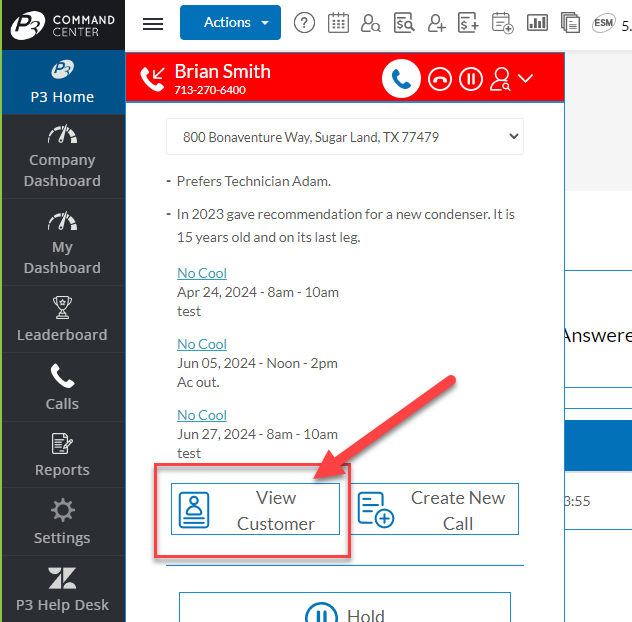Click the P3 Command Center logo

(x=63, y=25)
